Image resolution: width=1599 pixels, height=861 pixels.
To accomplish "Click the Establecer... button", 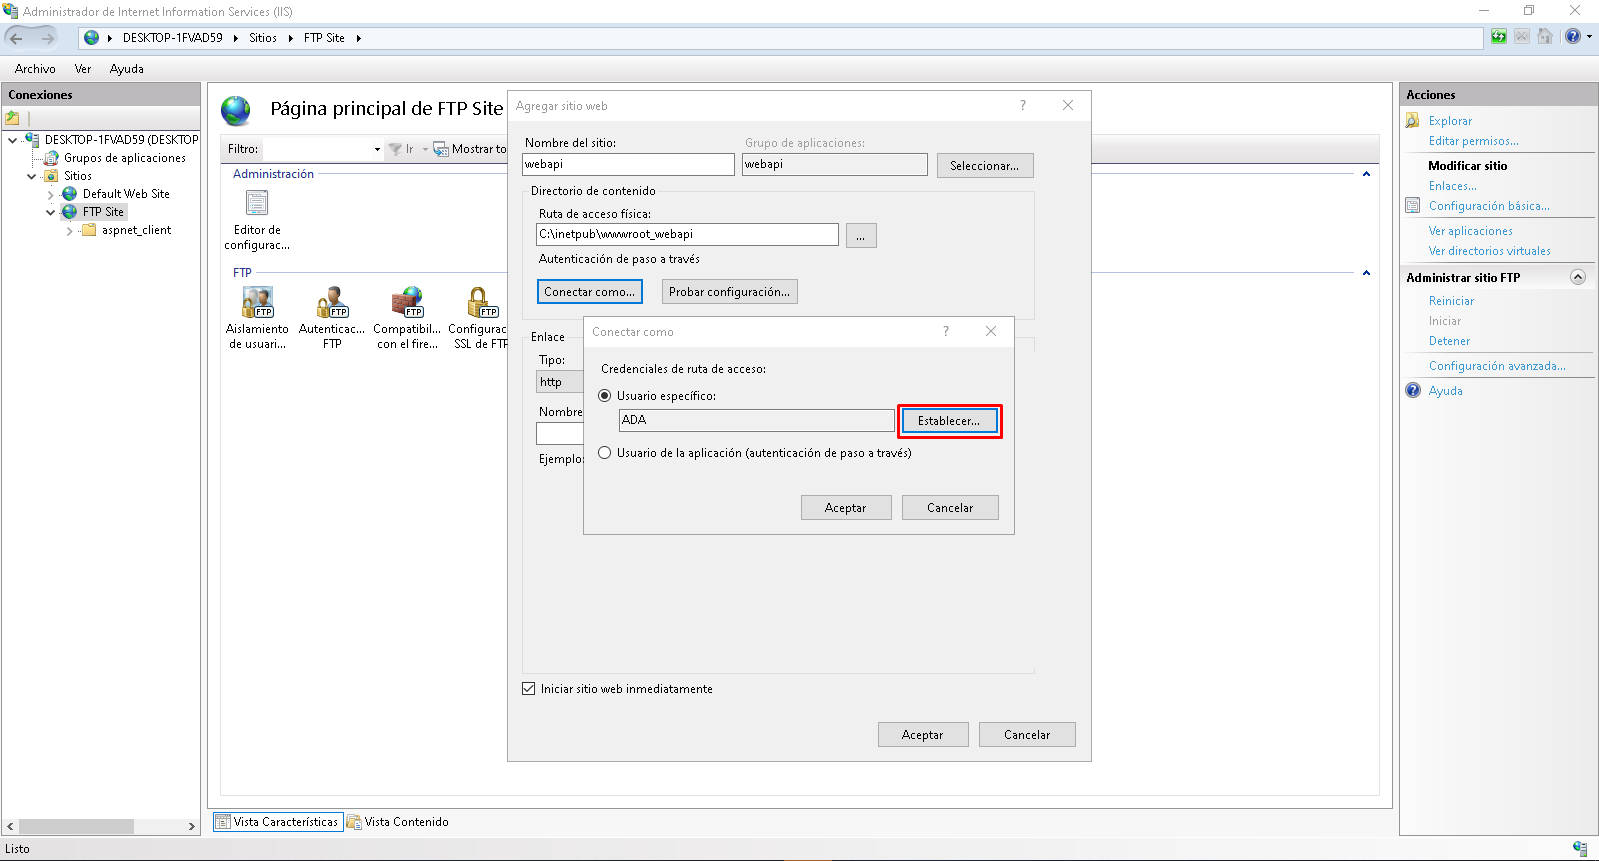I will tap(949, 421).
